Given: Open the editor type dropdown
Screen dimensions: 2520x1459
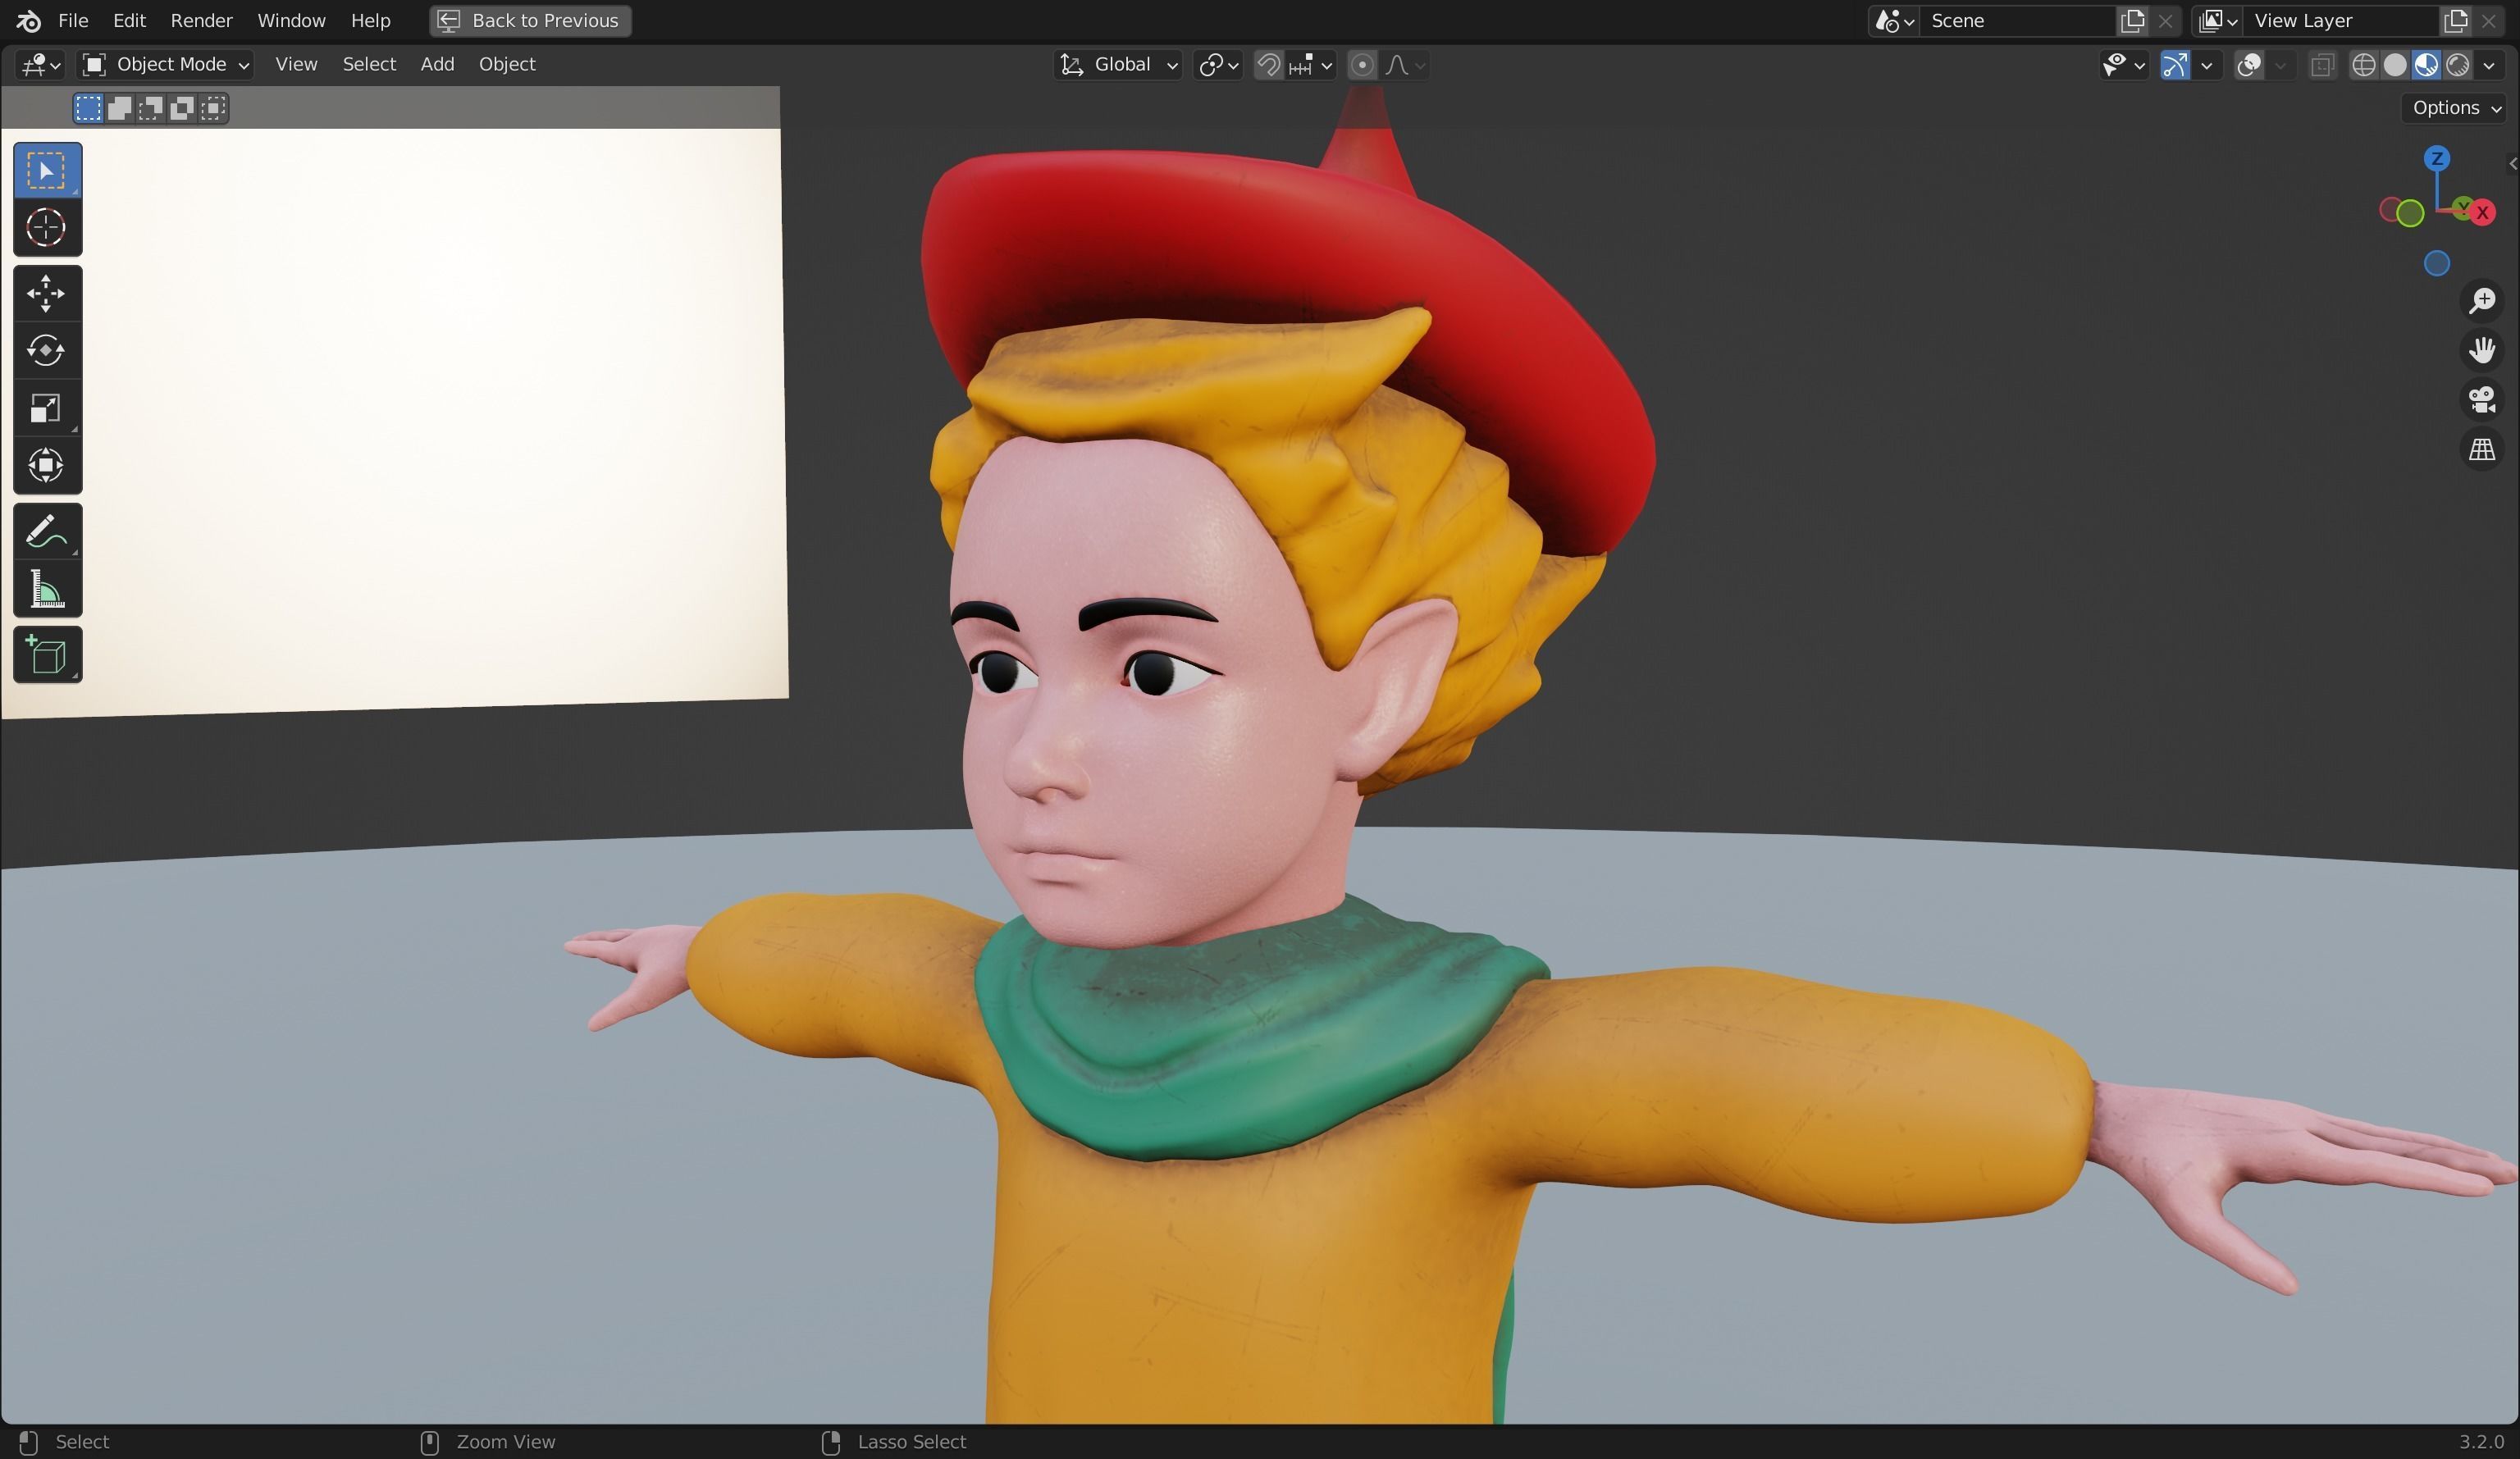Looking at the screenshot, I should point(41,65).
